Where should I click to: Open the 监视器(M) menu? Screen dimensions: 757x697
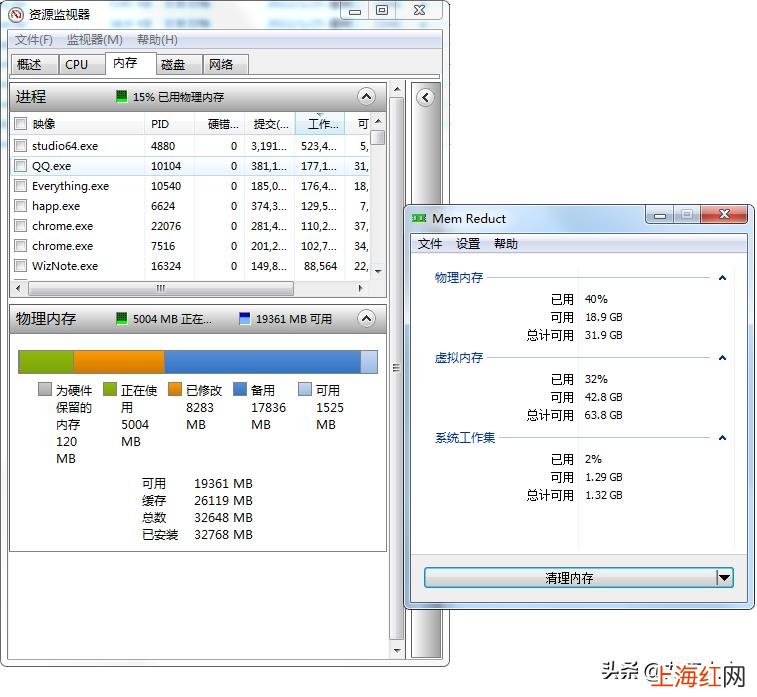tap(95, 40)
